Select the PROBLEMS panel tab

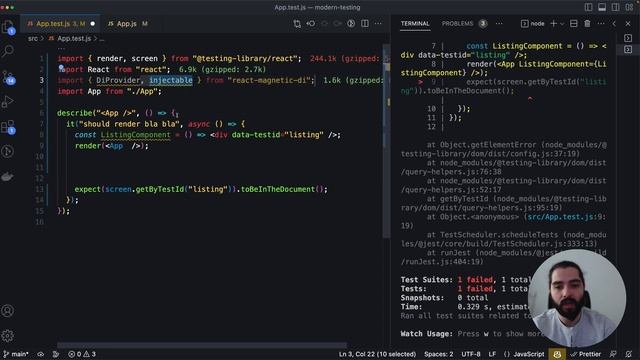(458, 24)
